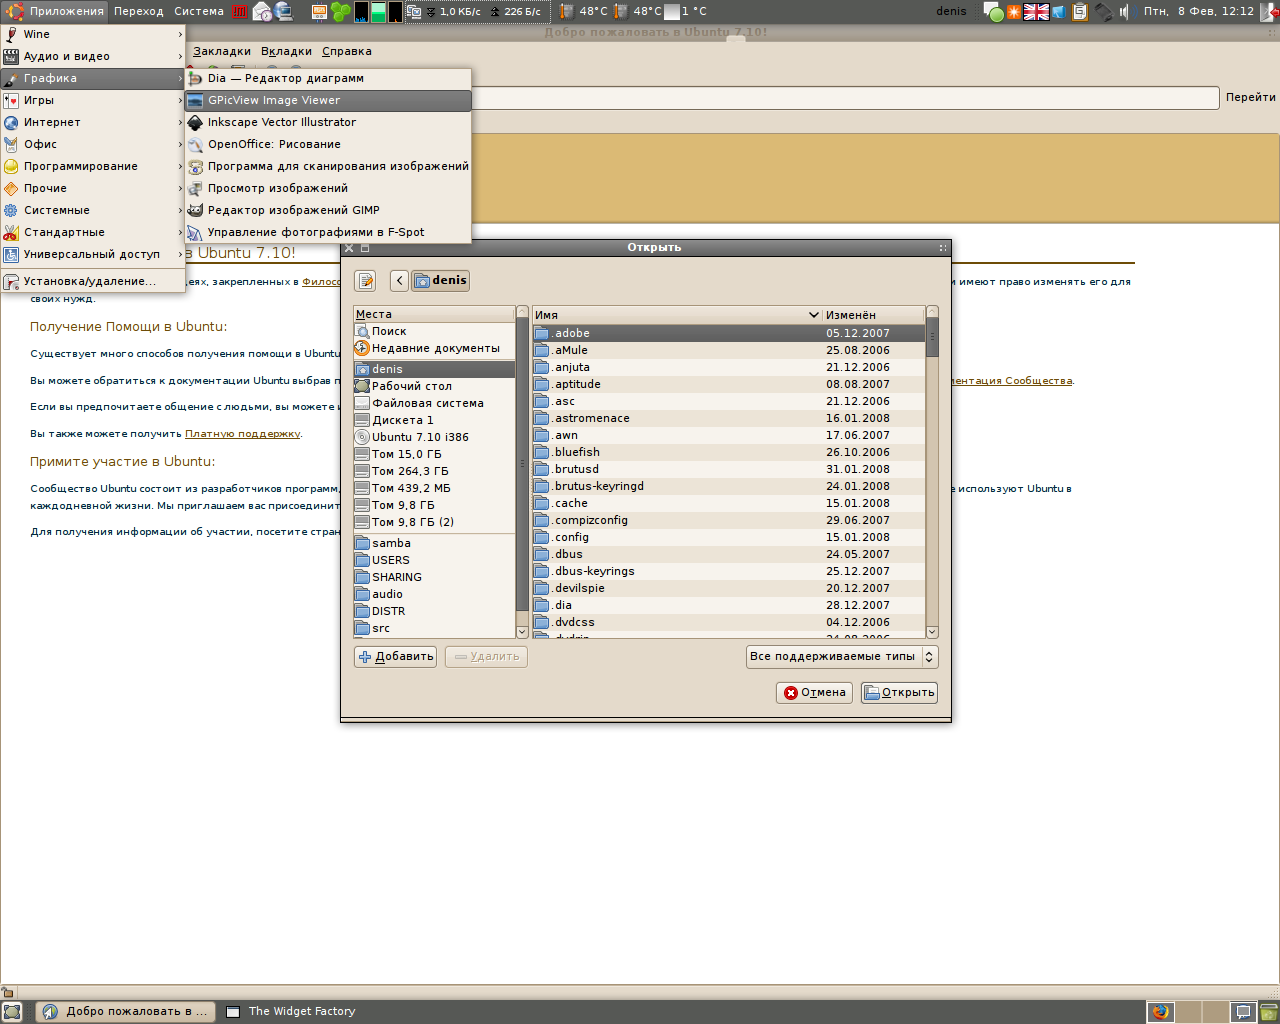Viewport: 1280px width, 1024px height.
Task: Select Дискета 1 in places
Action: click(x=434, y=420)
